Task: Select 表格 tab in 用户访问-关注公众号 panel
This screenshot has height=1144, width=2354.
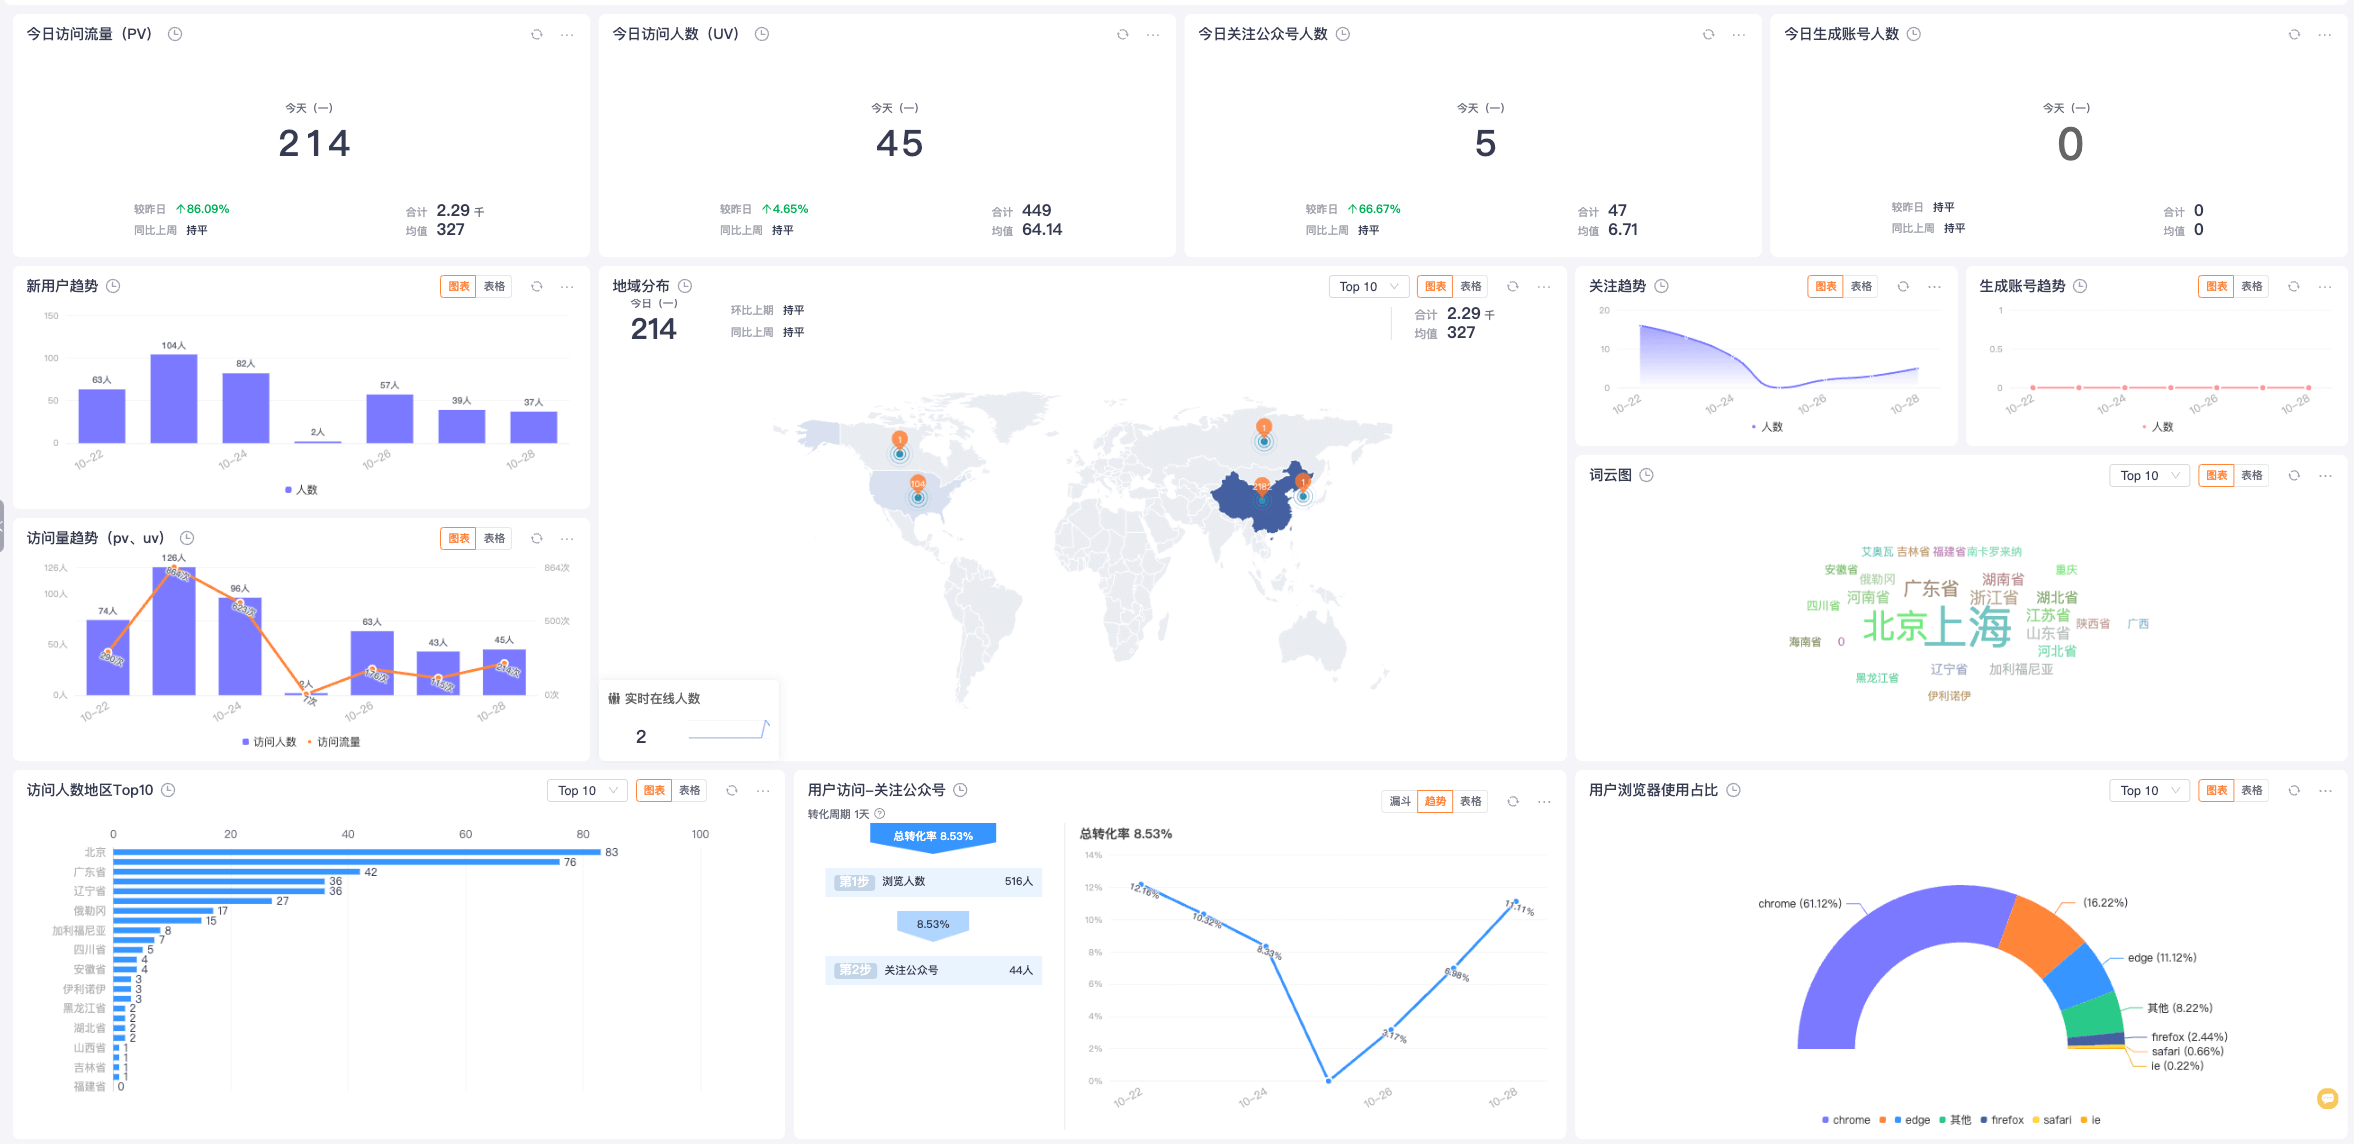Action: [1470, 802]
